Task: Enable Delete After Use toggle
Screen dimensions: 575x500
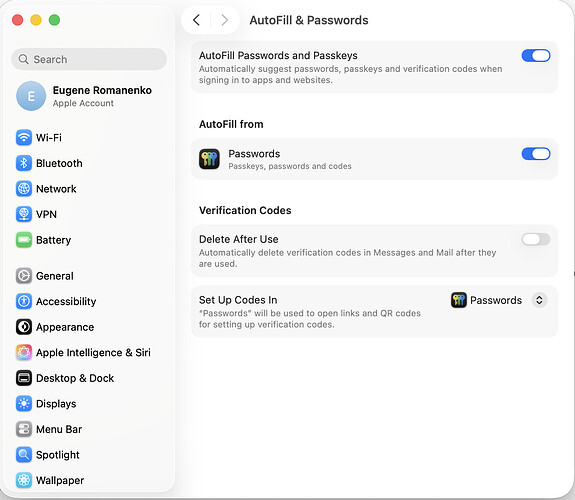Action: 536,240
